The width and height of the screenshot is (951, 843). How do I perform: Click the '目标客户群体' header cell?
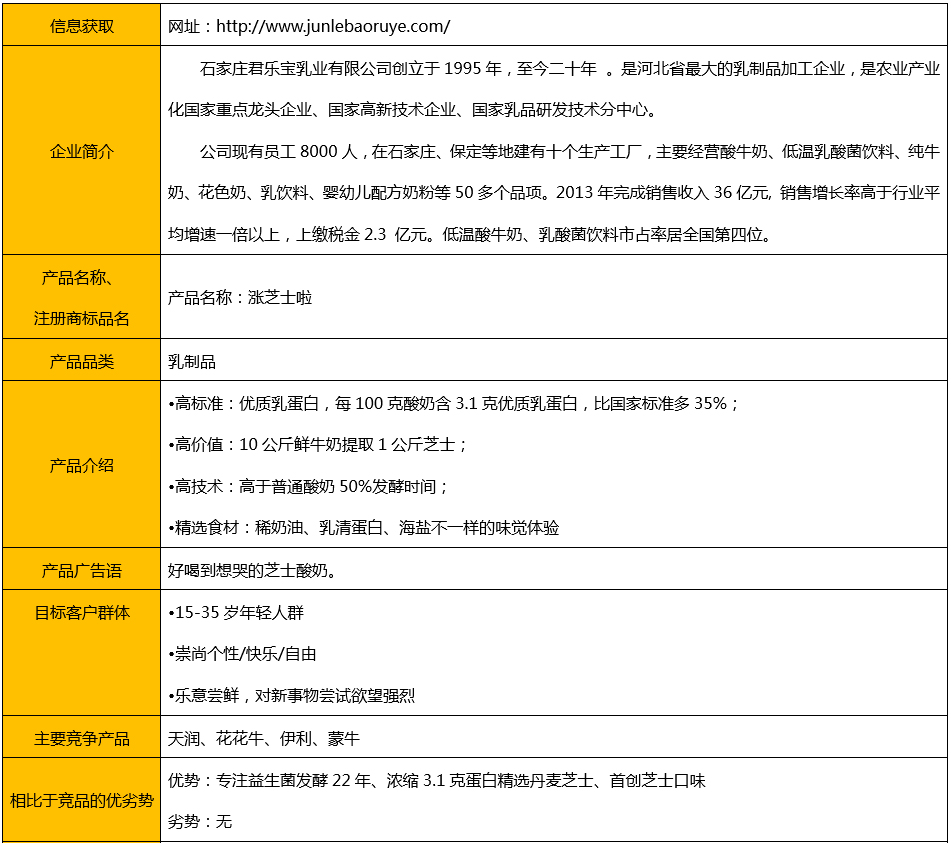click(81, 653)
